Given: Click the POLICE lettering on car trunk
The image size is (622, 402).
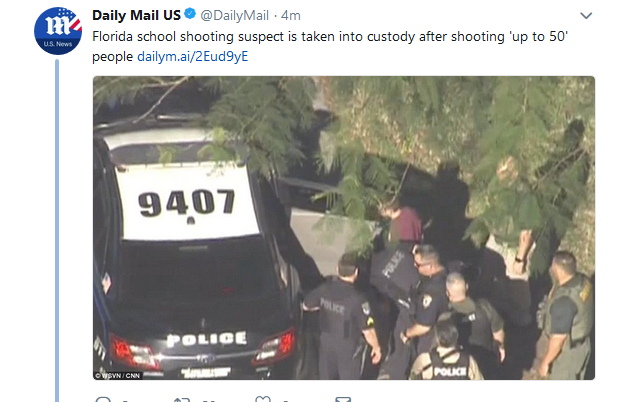Looking at the screenshot, I should (x=206, y=339).
